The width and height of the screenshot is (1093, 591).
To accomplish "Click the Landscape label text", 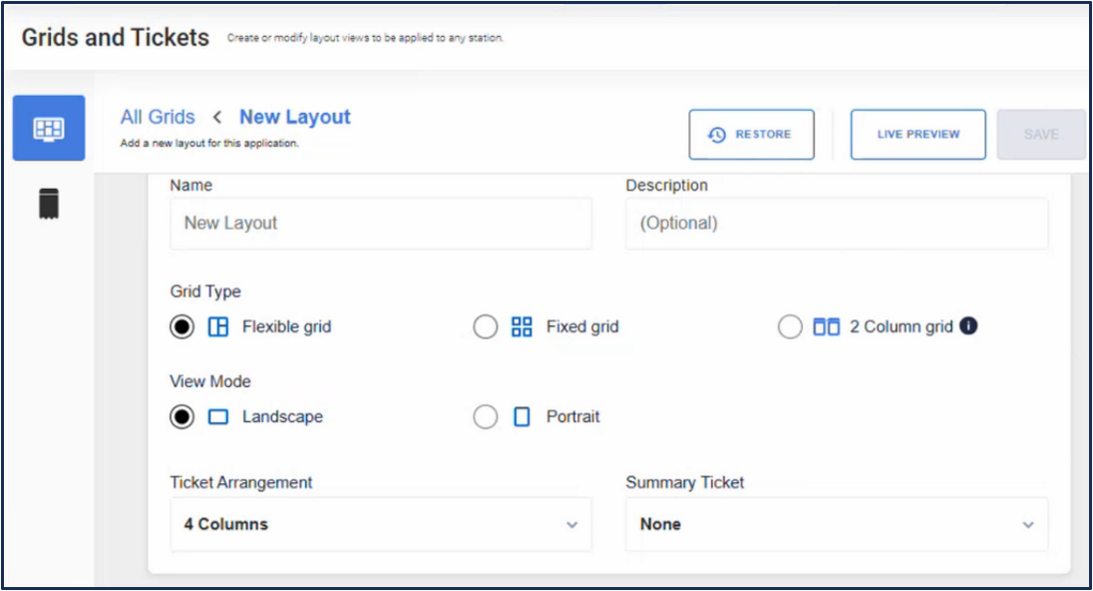I will pyautogui.click(x=282, y=417).
